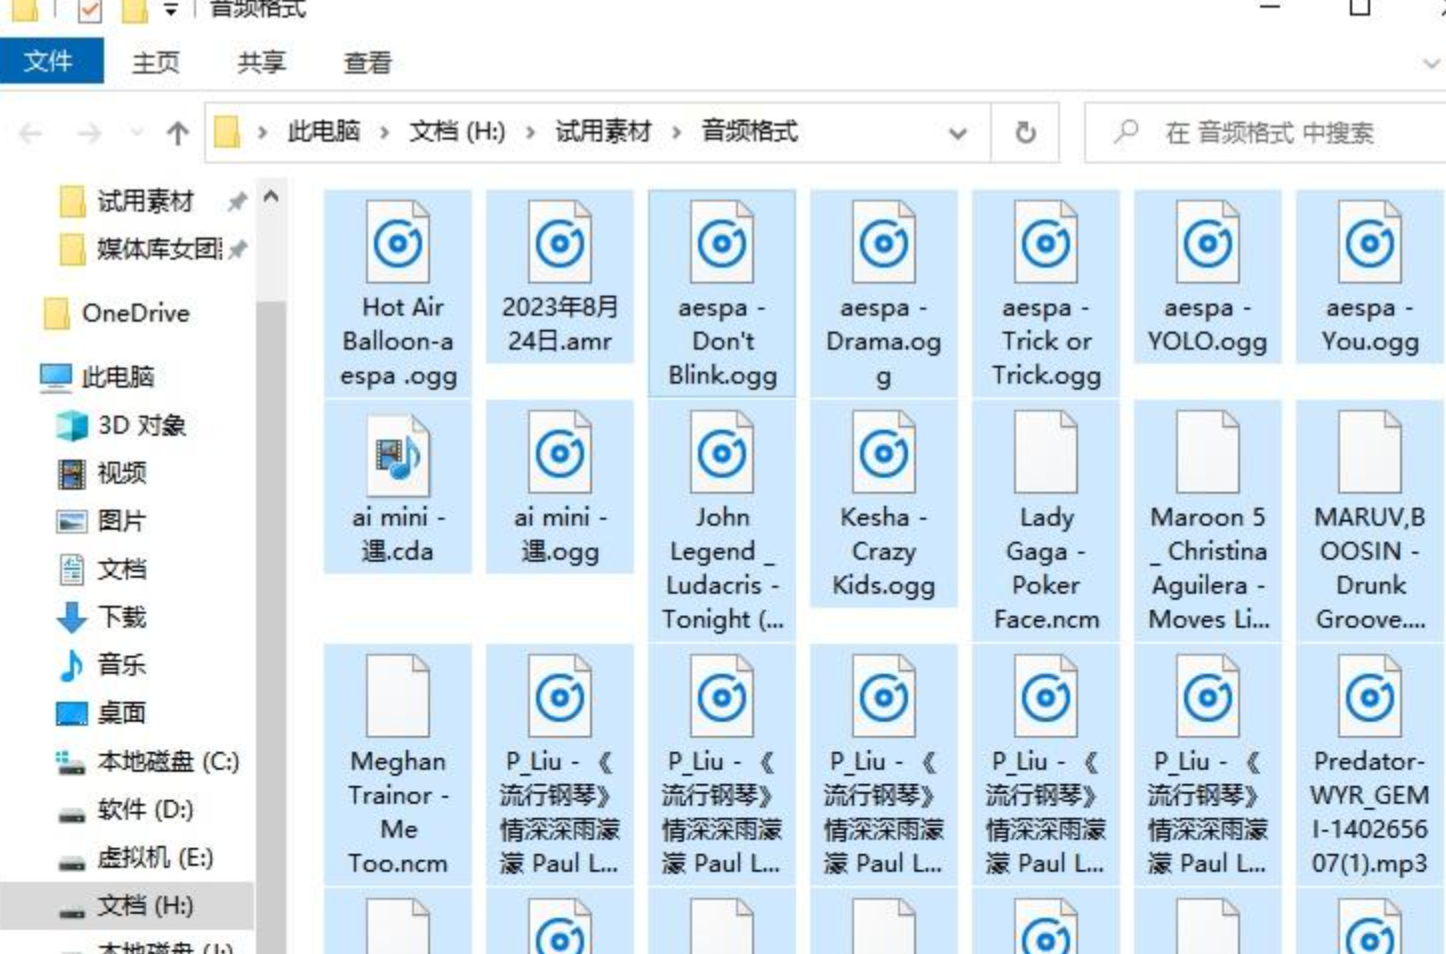Switch to the 共享 ribbon tab
This screenshot has height=954, width=1446.
(262, 62)
